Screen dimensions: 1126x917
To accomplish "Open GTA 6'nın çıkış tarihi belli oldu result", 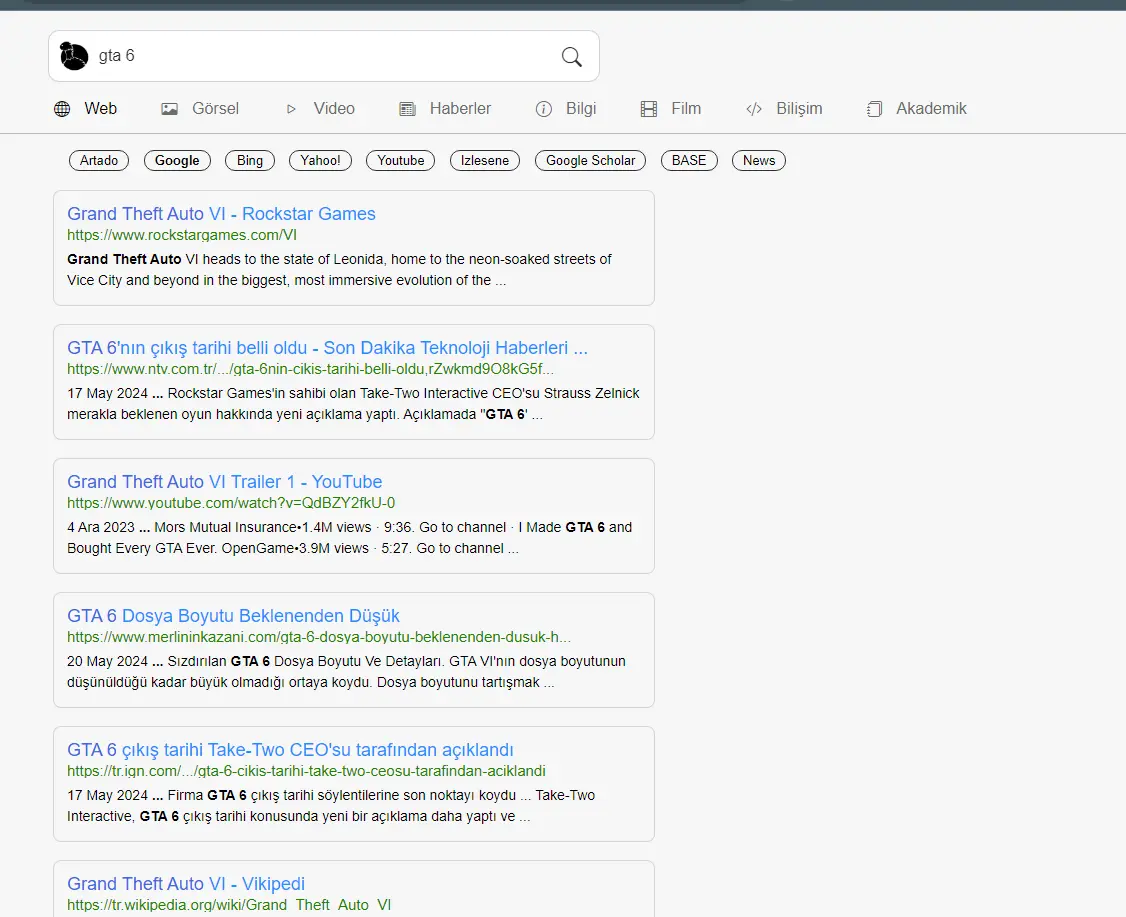I will [x=327, y=348].
